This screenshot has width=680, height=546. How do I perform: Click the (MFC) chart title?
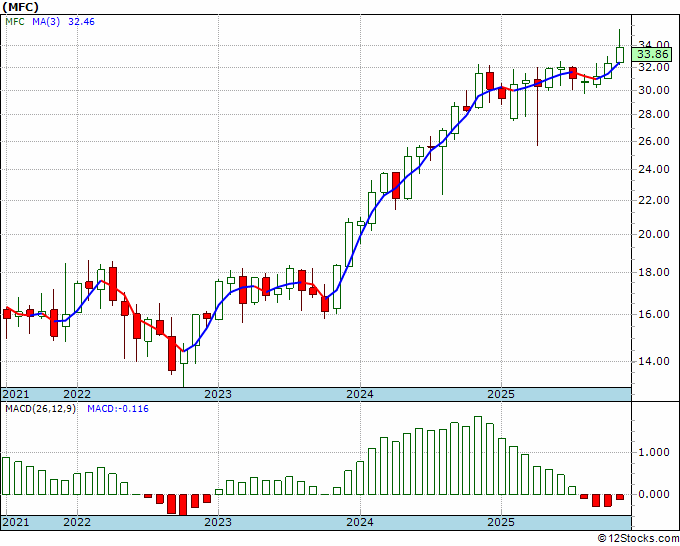(x=20, y=7)
